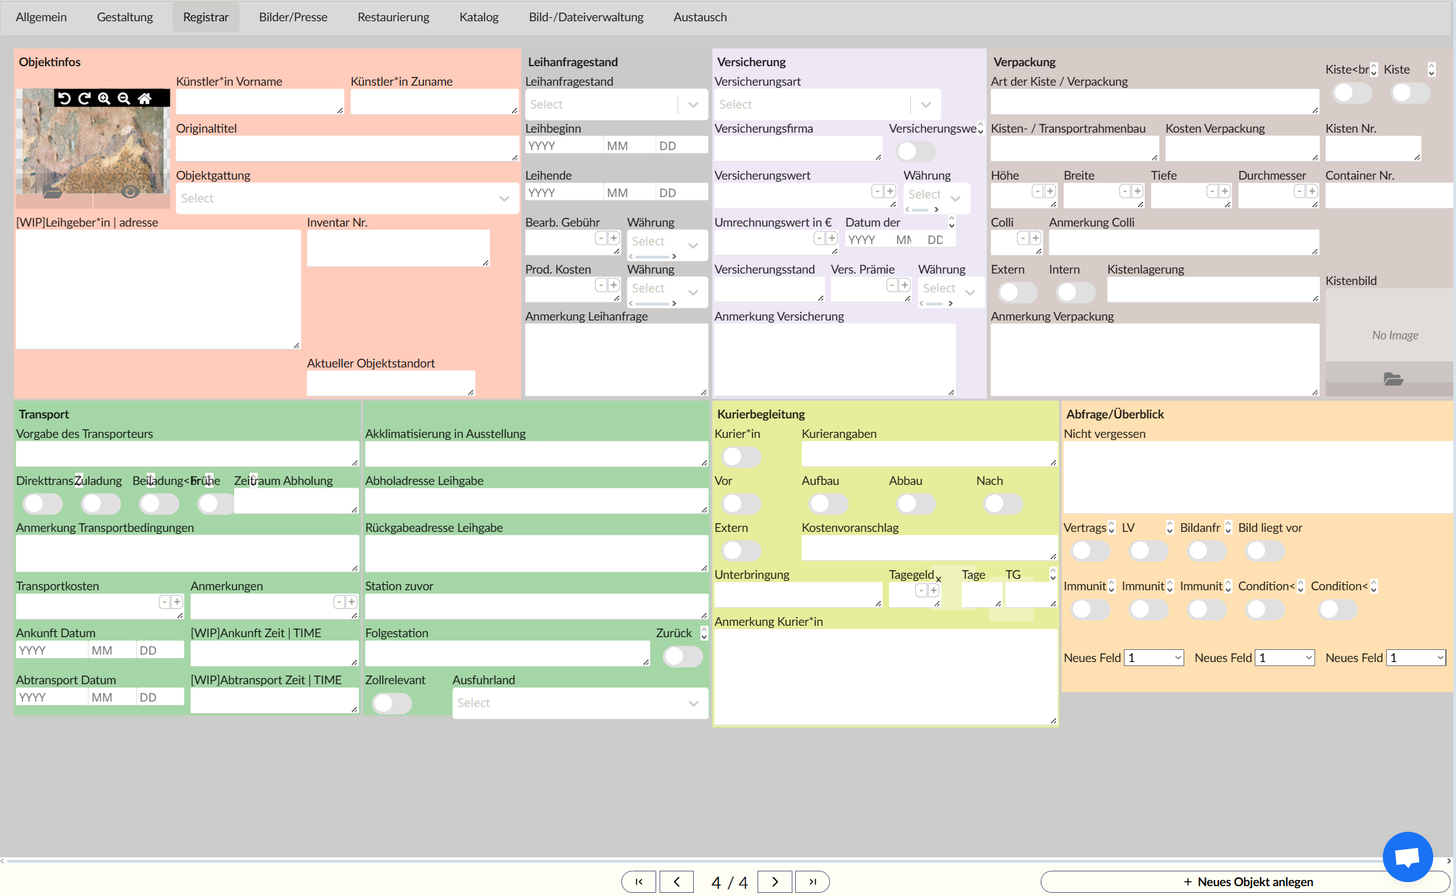This screenshot has width=1456, height=896.
Task: Switch on Bild liegt vor toggle
Action: (1264, 551)
